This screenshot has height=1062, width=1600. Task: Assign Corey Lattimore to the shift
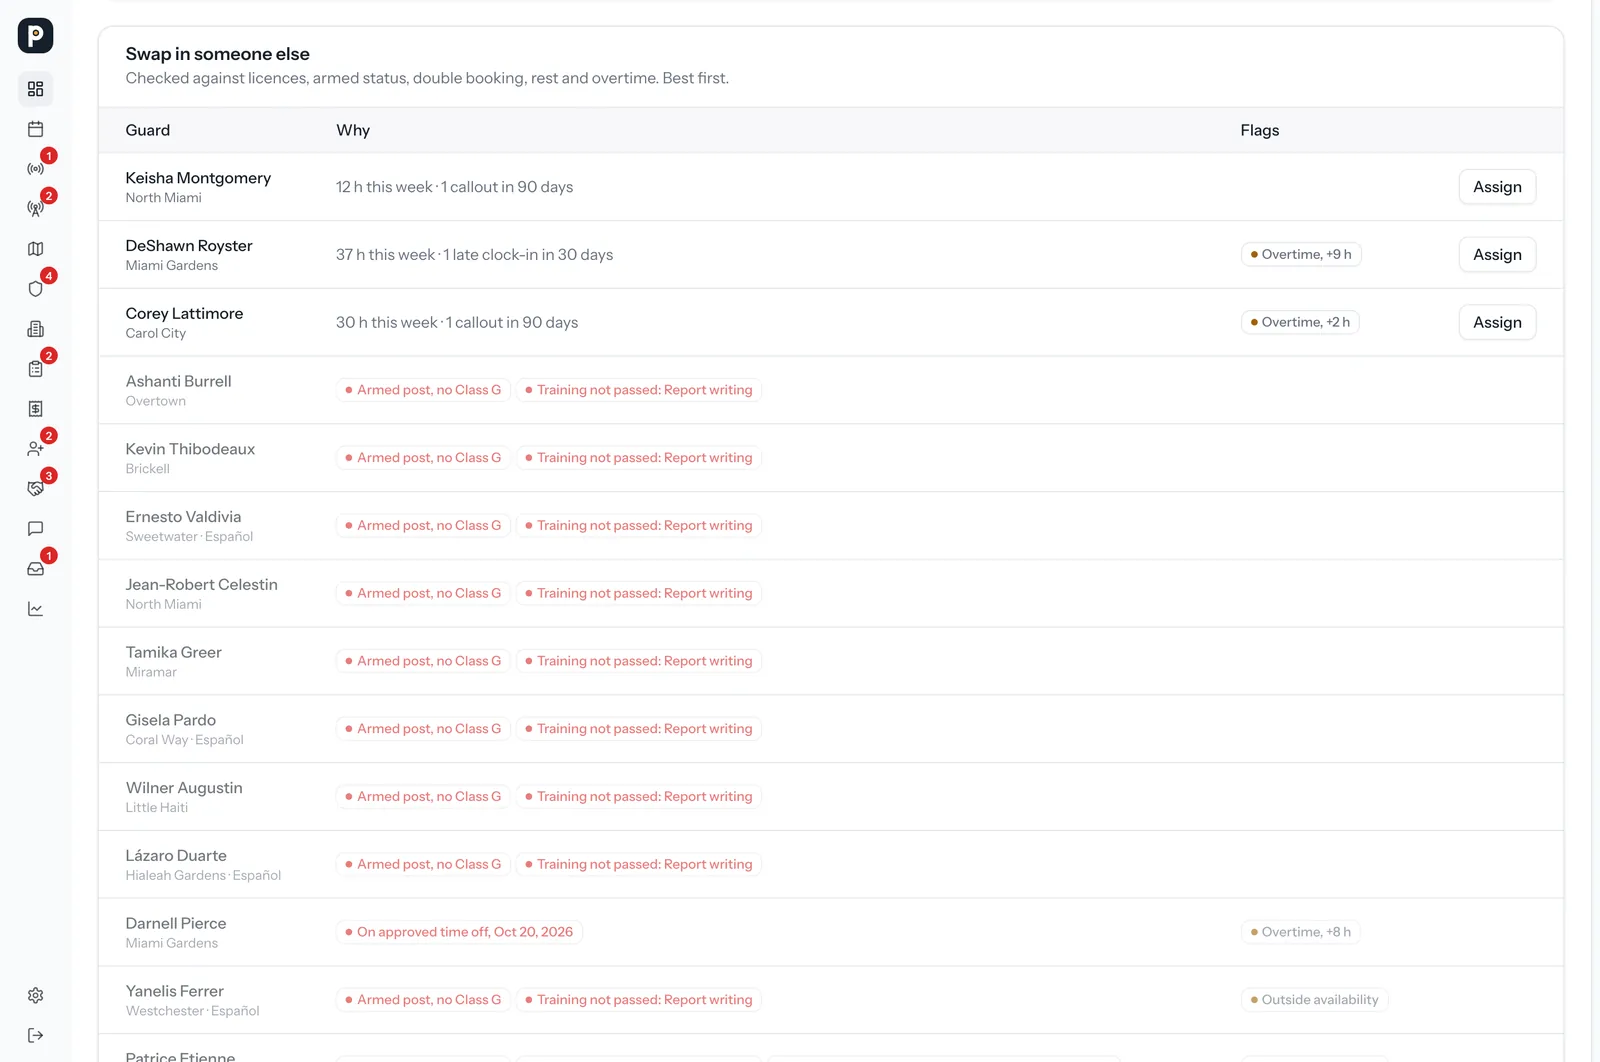coord(1497,322)
